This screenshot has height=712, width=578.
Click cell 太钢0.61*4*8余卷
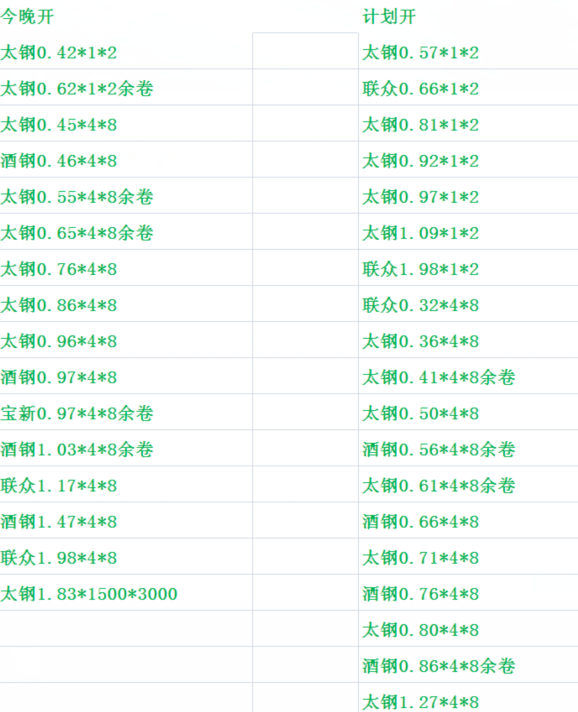pos(468,484)
